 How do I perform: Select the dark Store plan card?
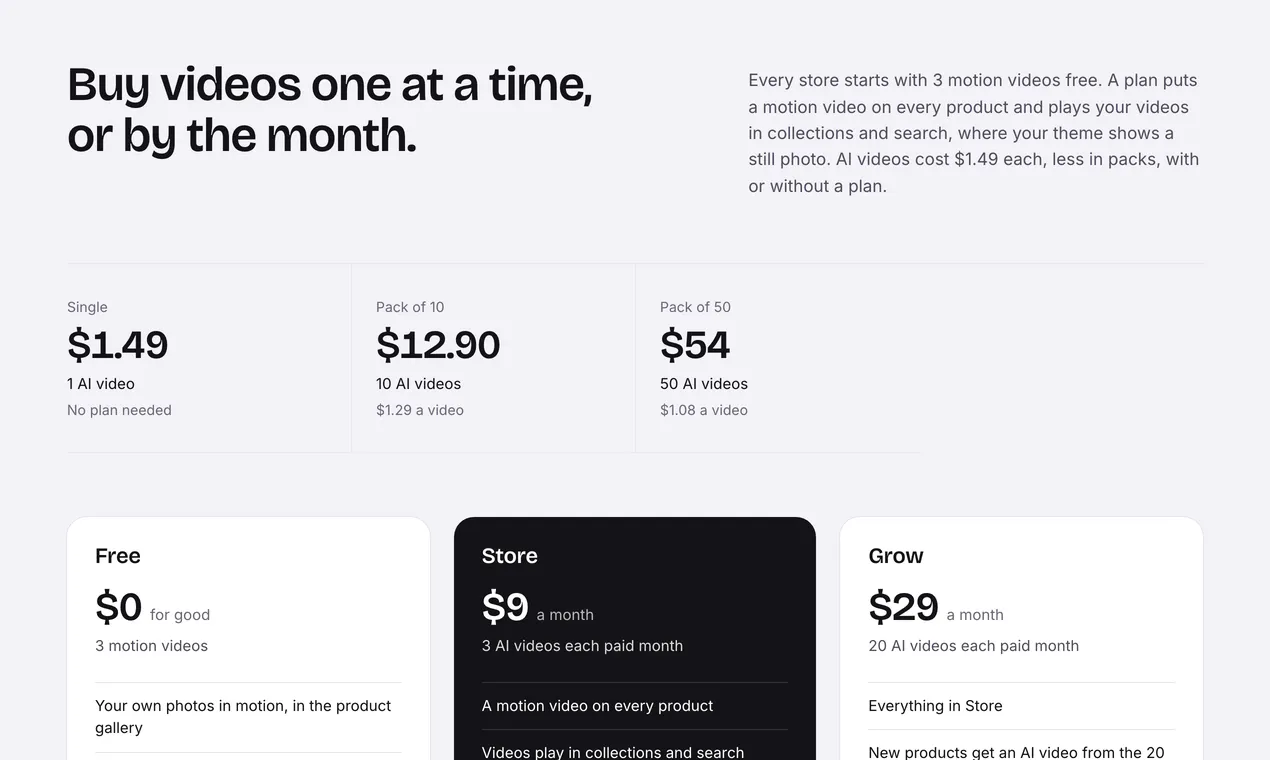[x=635, y=638]
